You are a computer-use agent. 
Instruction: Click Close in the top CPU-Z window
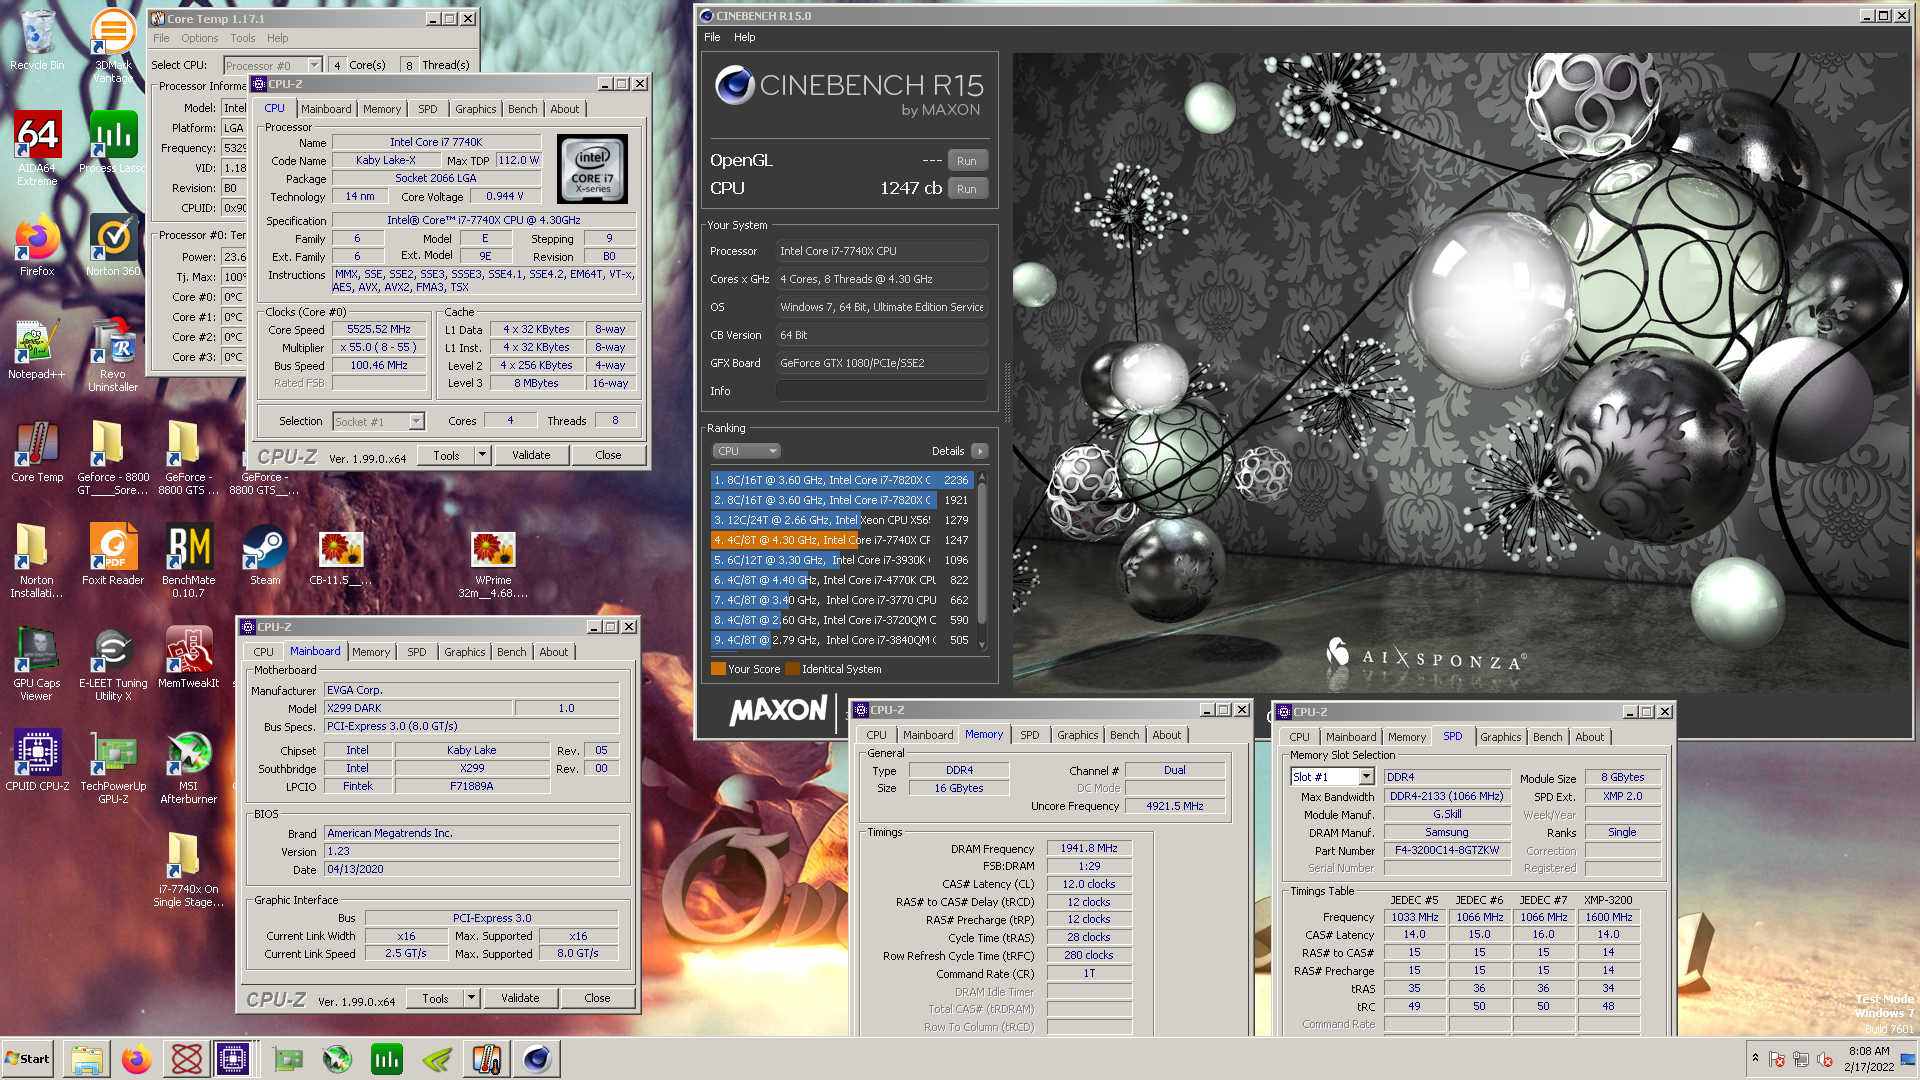(608, 455)
